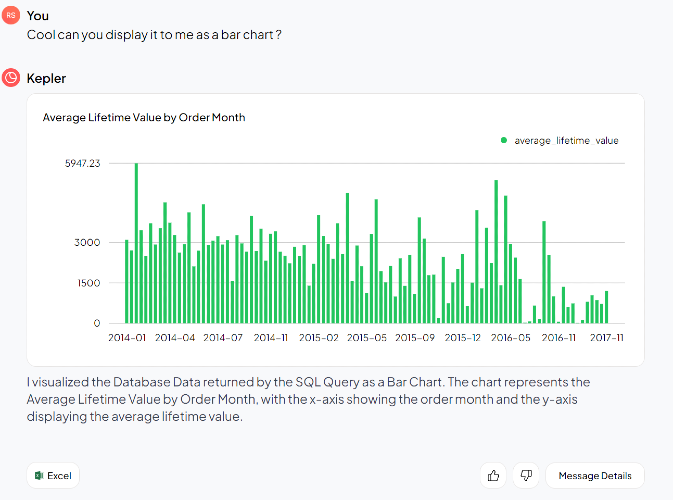Select the tallest bar near 2014-01
This screenshot has height=500, width=673.
[136, 243]
